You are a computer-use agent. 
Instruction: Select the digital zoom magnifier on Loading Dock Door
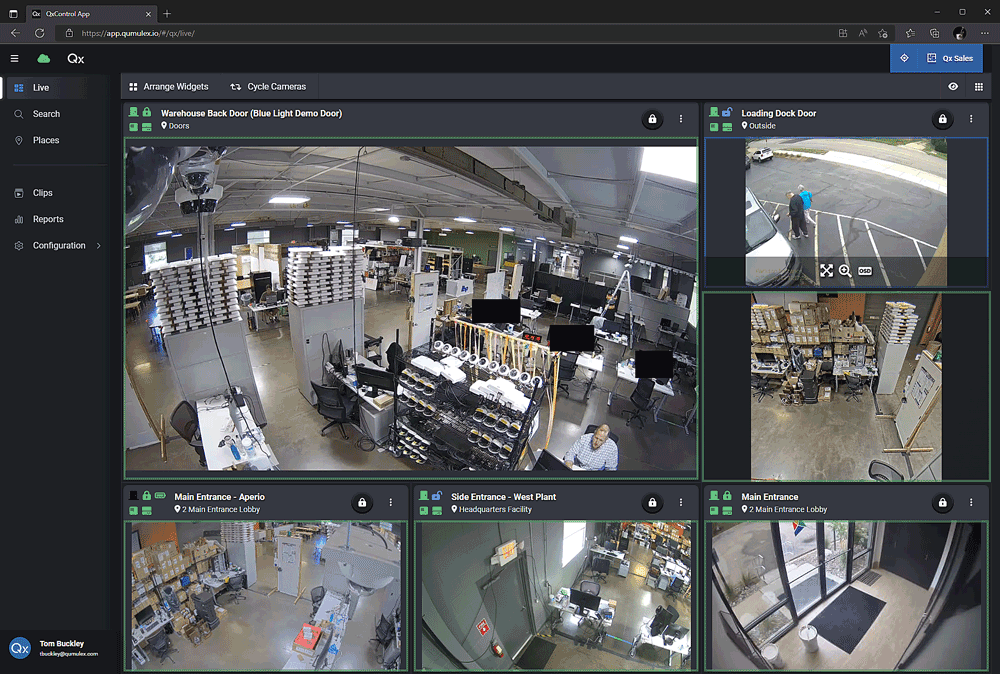pyautogui.click(x=845, y=270)
